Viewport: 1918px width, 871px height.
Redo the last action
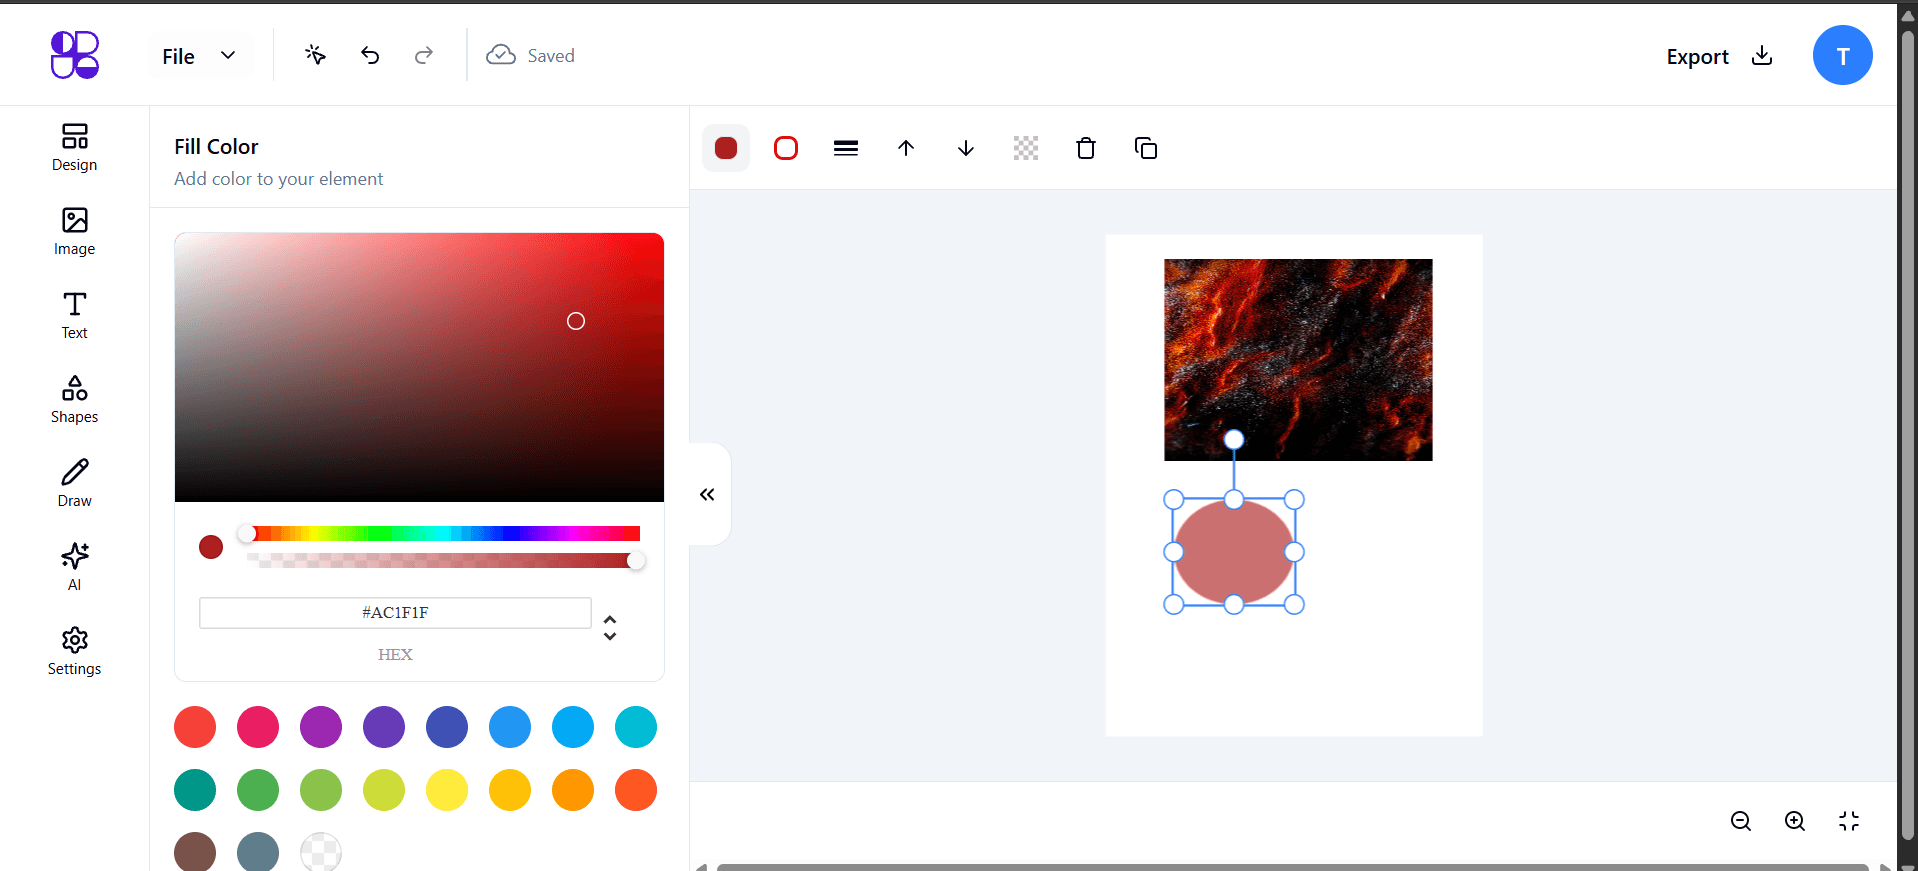tap(424, 55)
